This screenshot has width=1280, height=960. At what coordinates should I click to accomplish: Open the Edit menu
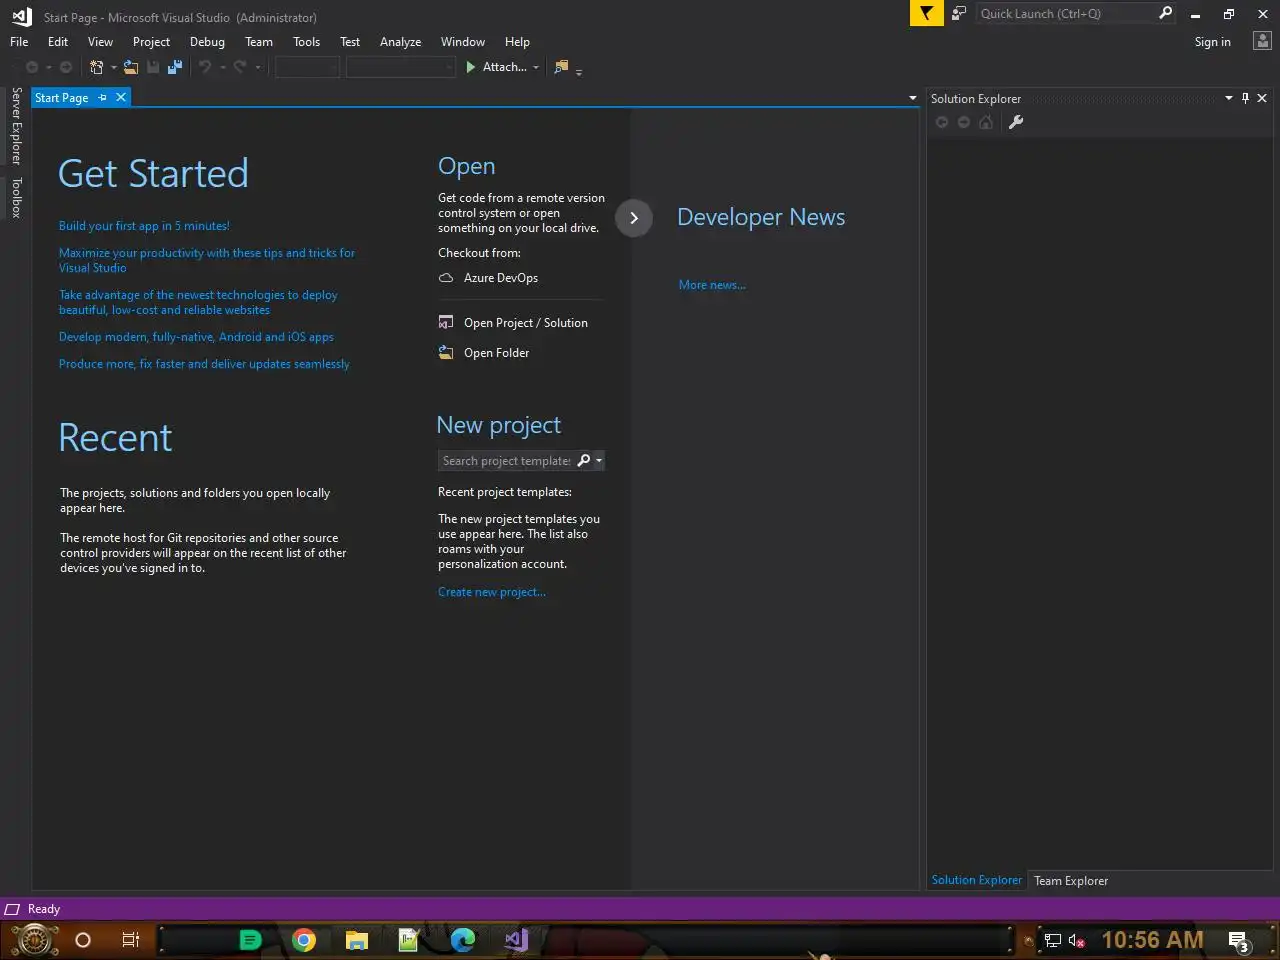point(58,42)
